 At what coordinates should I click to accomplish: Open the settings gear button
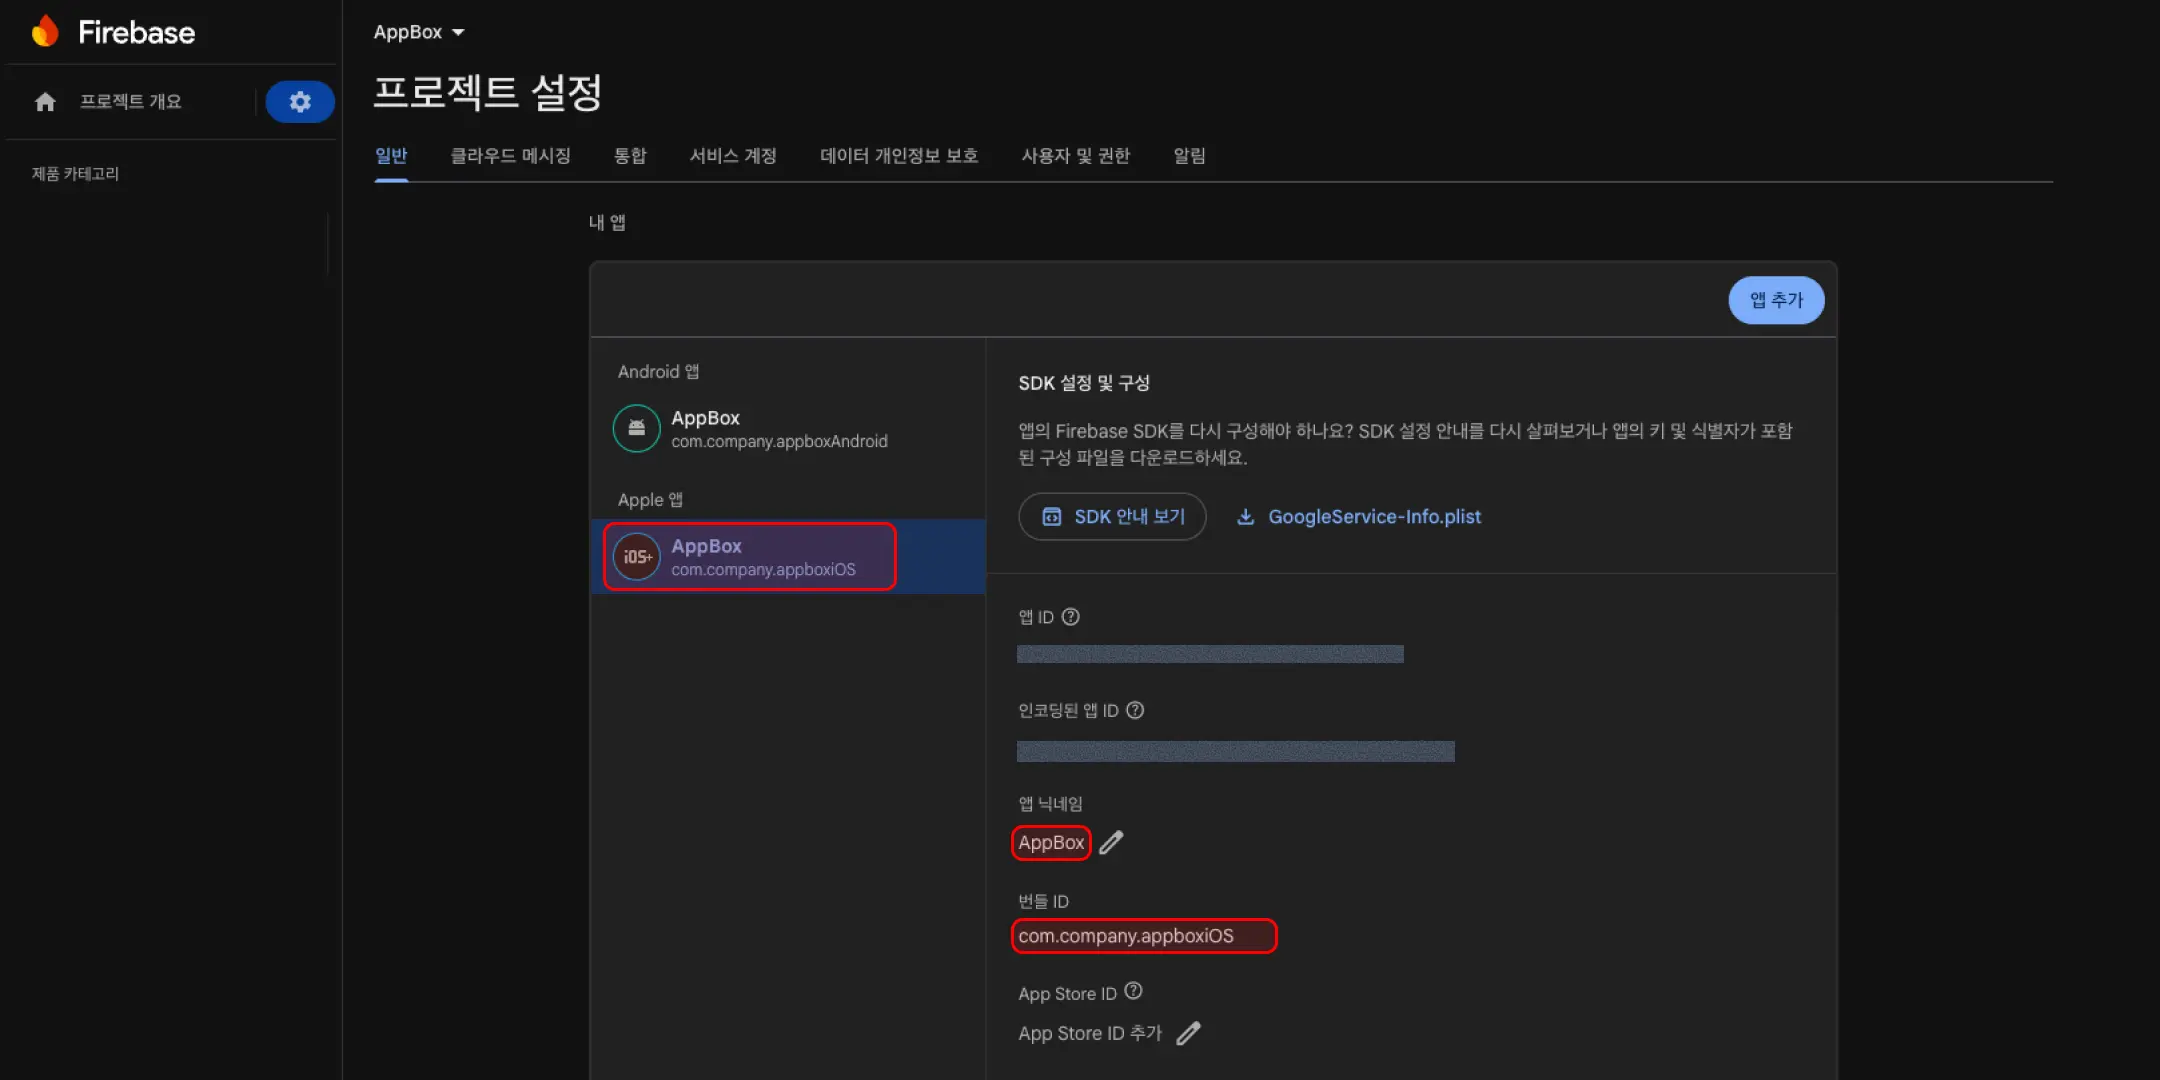pos(300,102)
